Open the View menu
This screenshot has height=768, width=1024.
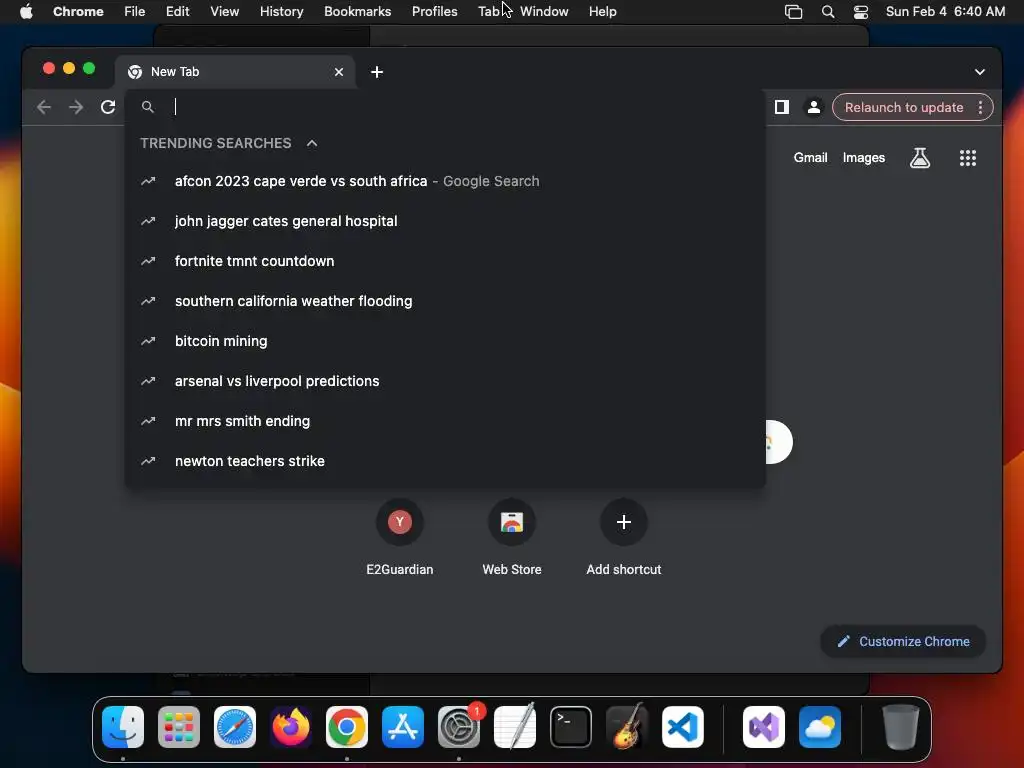(x=225, y=12)
